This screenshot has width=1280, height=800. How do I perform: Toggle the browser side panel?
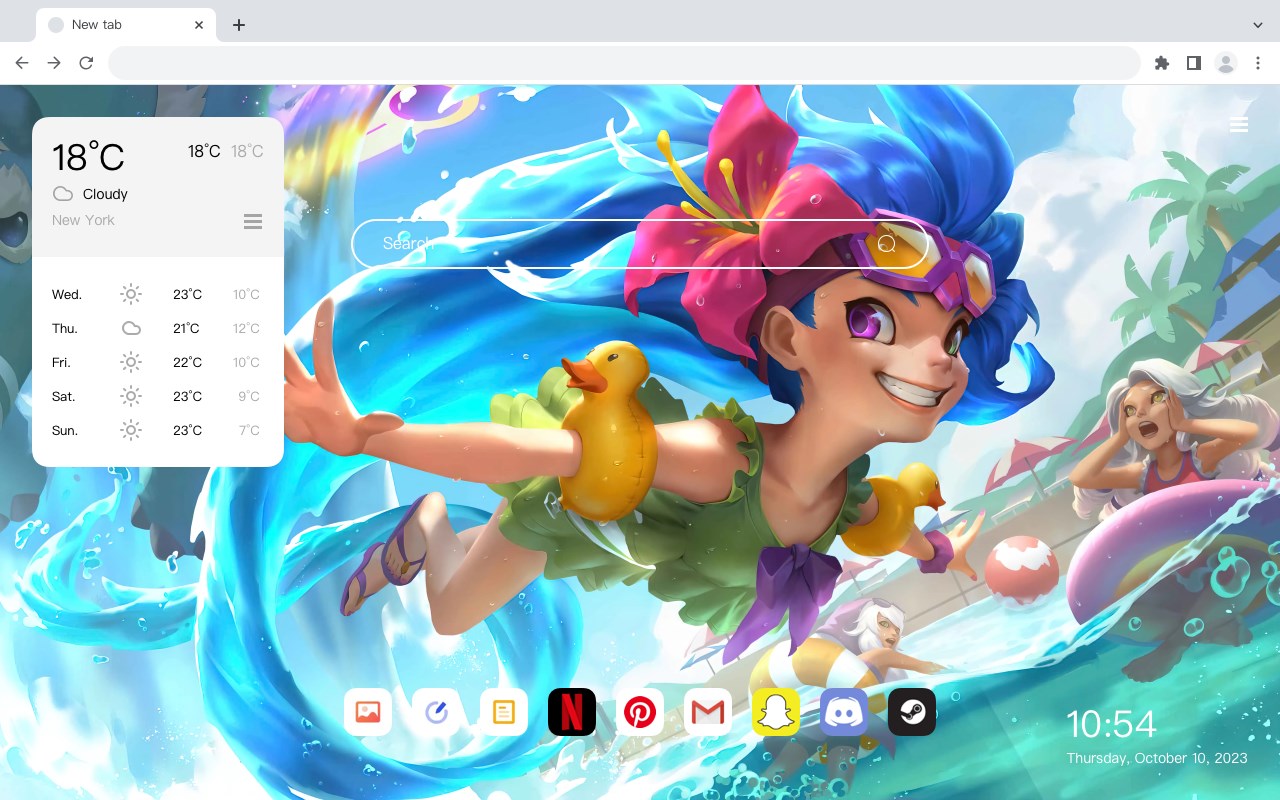tap(1193, 63)
